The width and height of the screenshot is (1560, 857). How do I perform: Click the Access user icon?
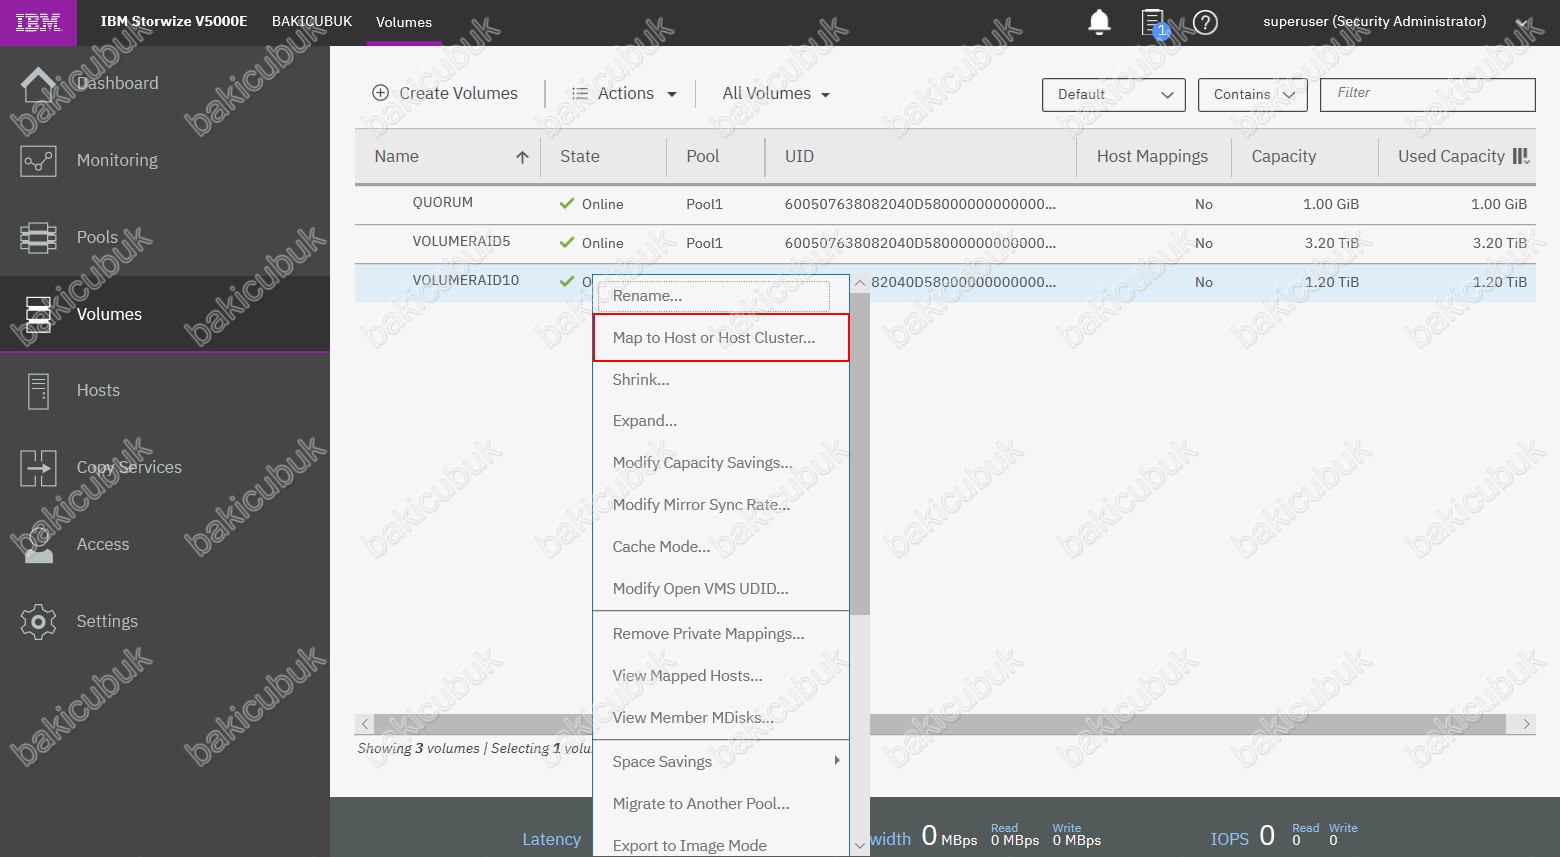(x=38, y=545)
